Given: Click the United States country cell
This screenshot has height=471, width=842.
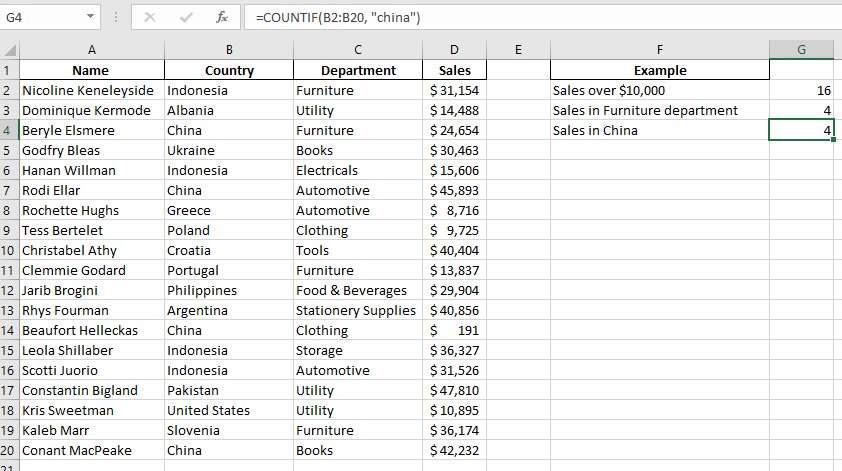Looking at the screenshot, I should click(x=229, y=410).
